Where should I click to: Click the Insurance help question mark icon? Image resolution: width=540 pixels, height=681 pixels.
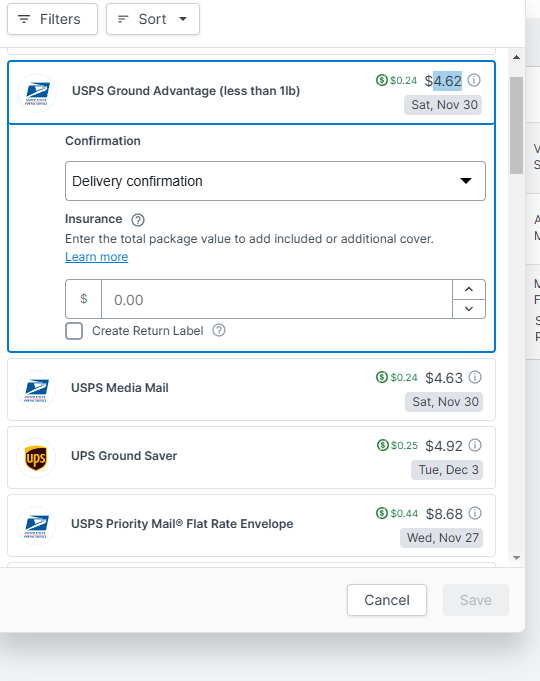pos(138,220)
